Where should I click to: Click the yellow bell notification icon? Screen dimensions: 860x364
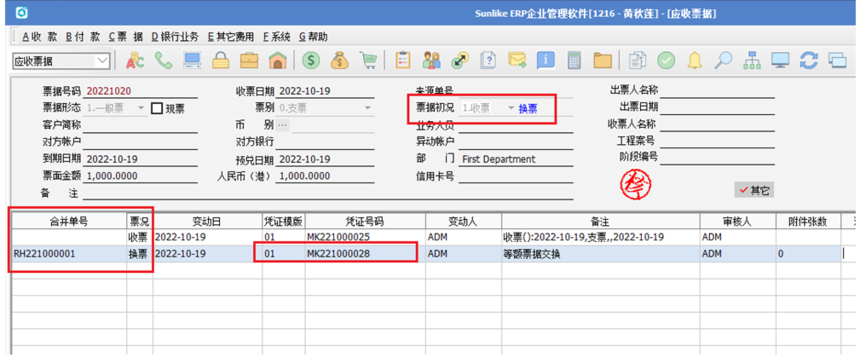695,60
